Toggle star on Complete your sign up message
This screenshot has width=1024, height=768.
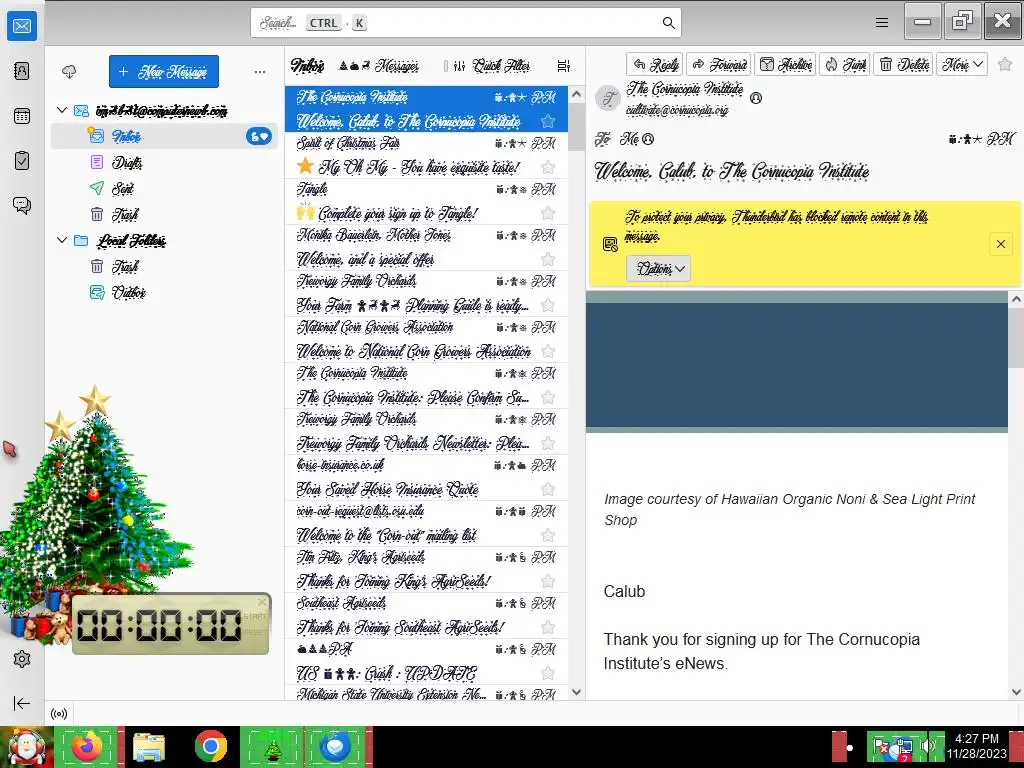tap(548, 214)
